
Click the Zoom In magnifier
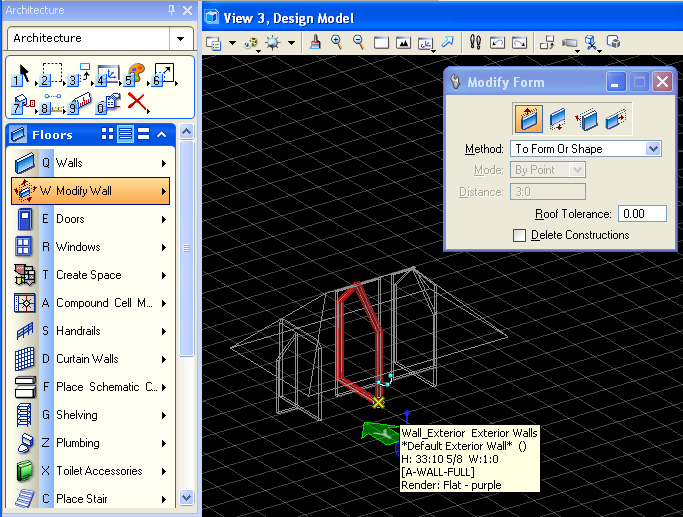click(336, 42)
